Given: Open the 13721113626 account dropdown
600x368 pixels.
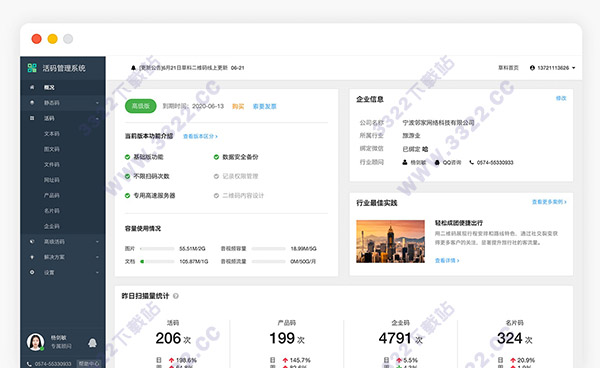Looking at the screenshot, I should coord(574,68).
